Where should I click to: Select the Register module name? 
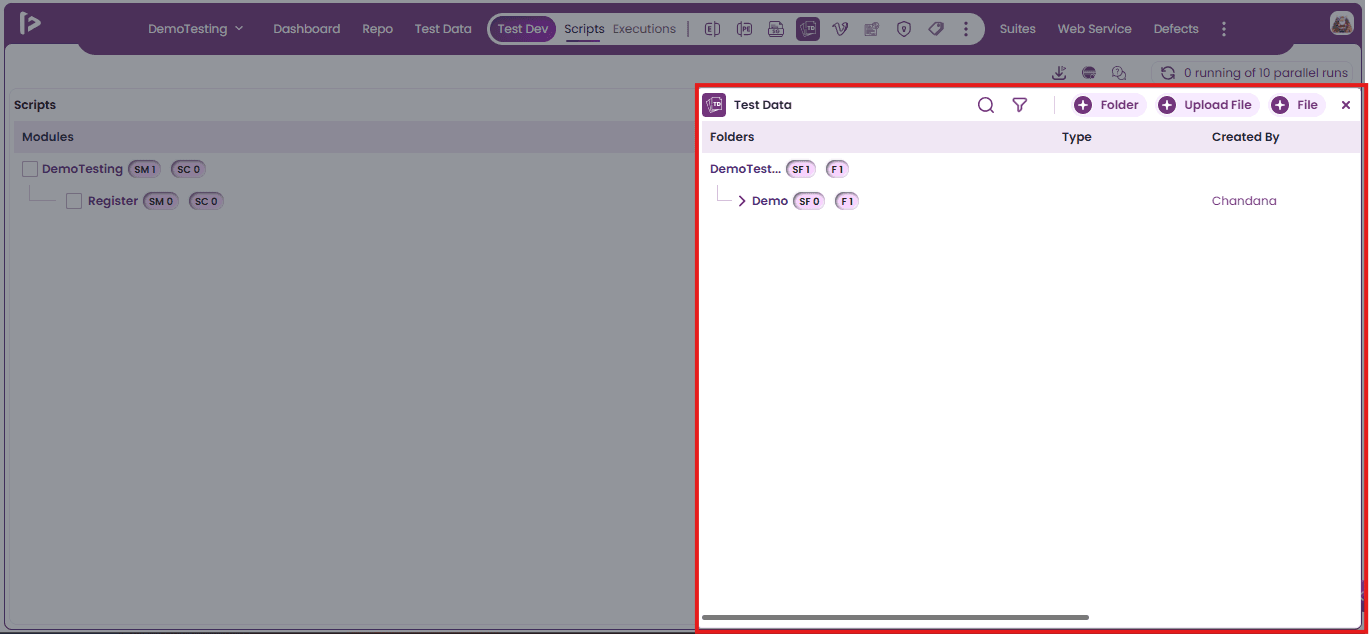(x=113, y=201)
